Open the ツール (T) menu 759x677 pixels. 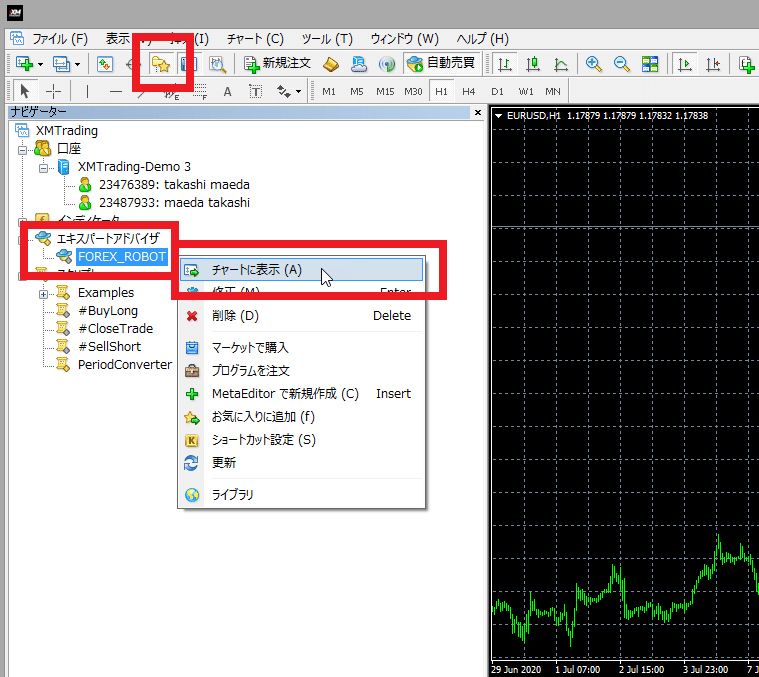[x=327, y=39]
